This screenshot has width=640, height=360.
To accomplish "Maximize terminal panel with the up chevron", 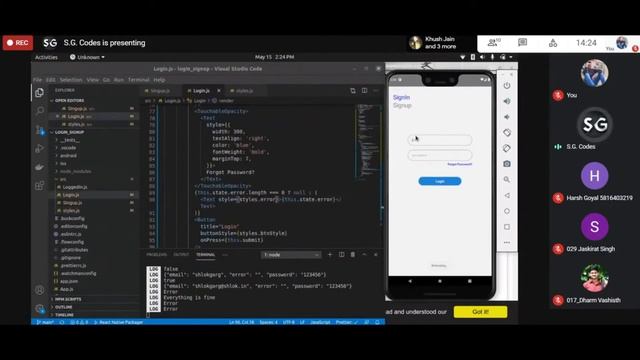I will pyautogui.click(x=364, y=255).
